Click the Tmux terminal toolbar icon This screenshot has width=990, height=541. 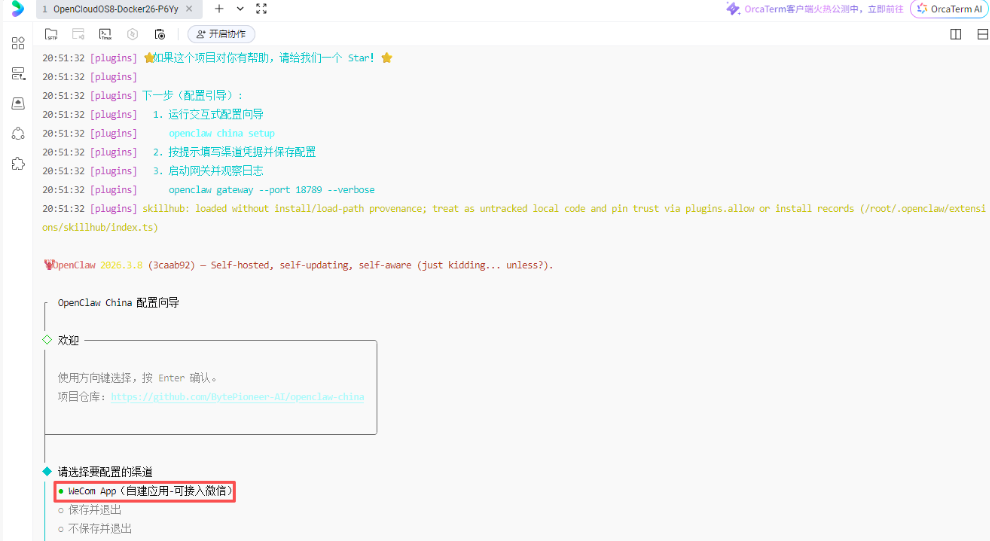pos(105,34)
